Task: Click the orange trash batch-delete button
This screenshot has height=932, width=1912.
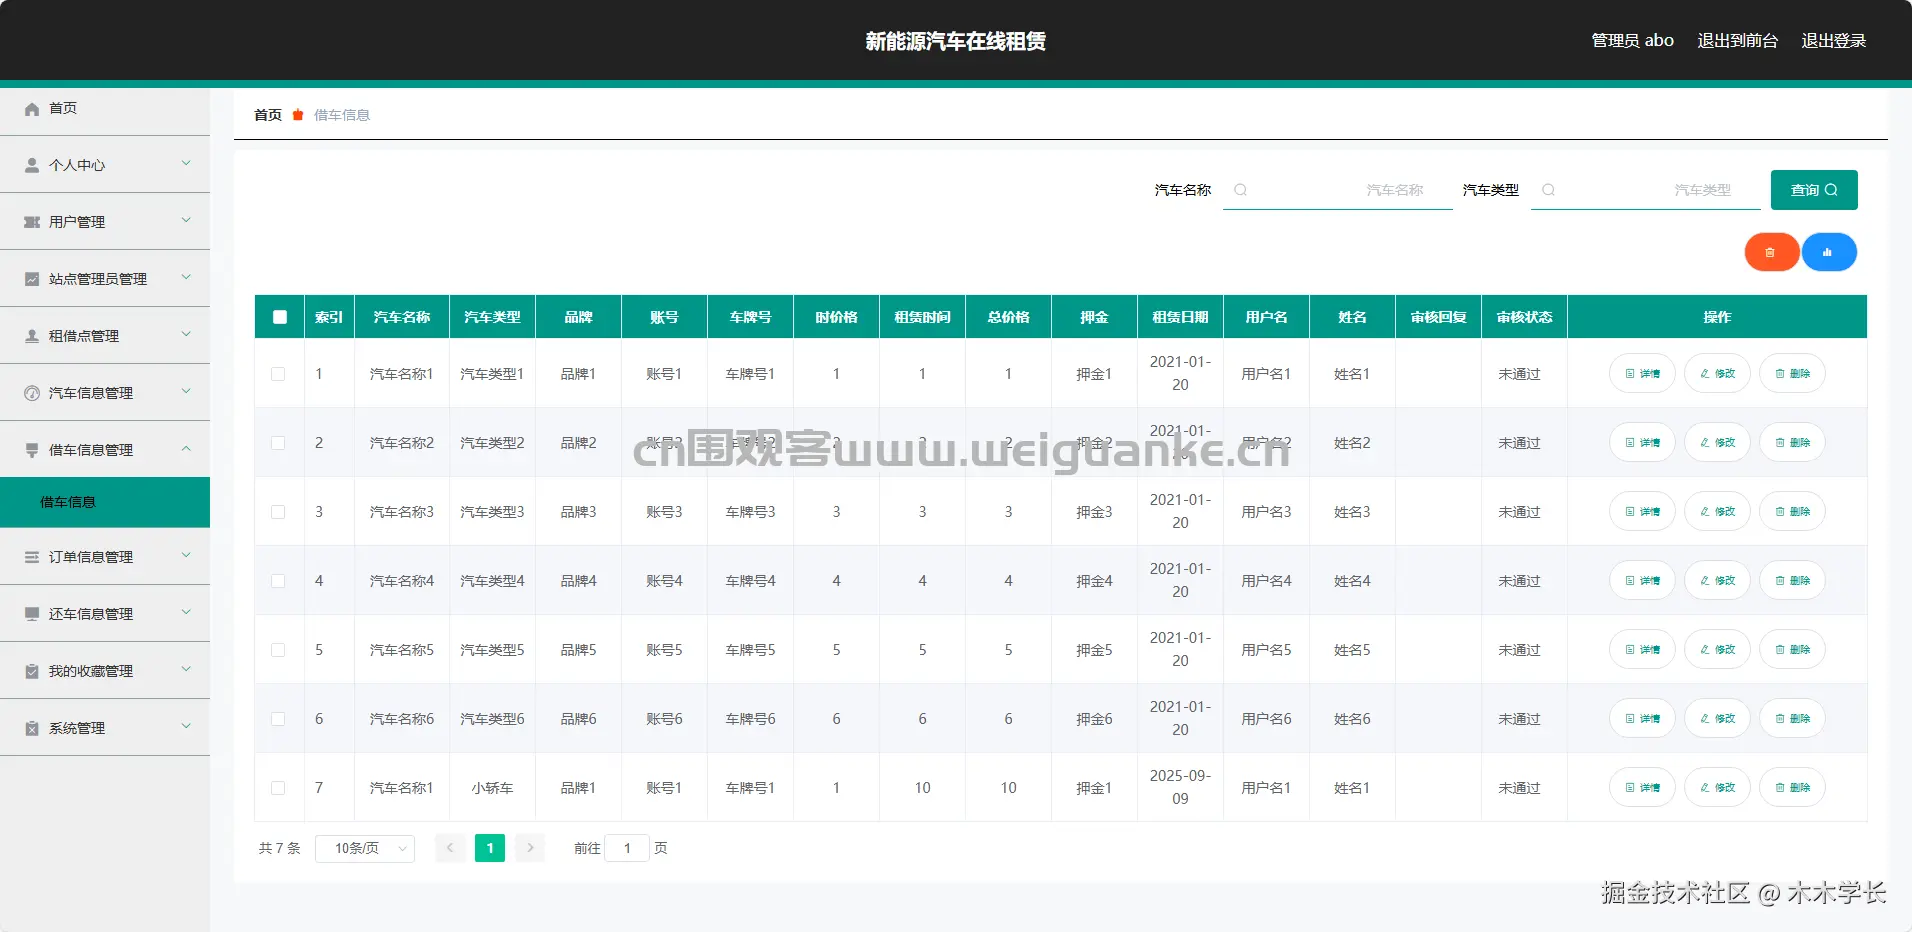Action: coord(1772,252)
